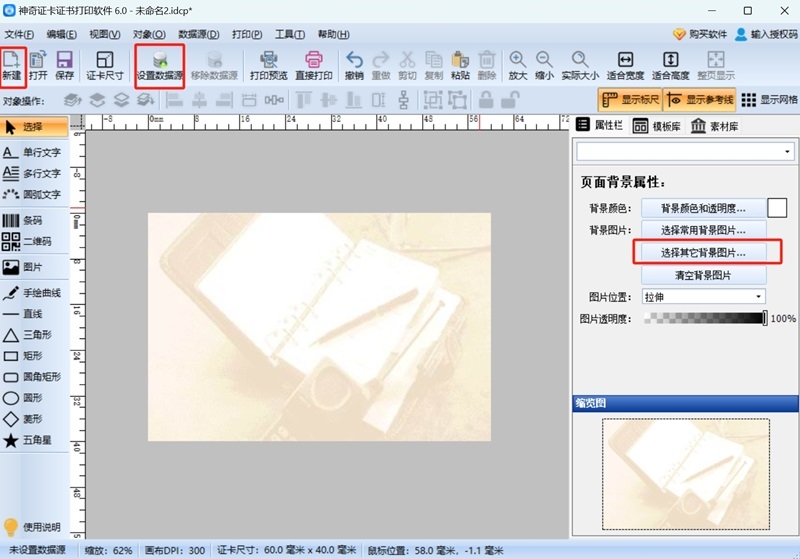Click the 新建 new document icon

coord(12,65)
